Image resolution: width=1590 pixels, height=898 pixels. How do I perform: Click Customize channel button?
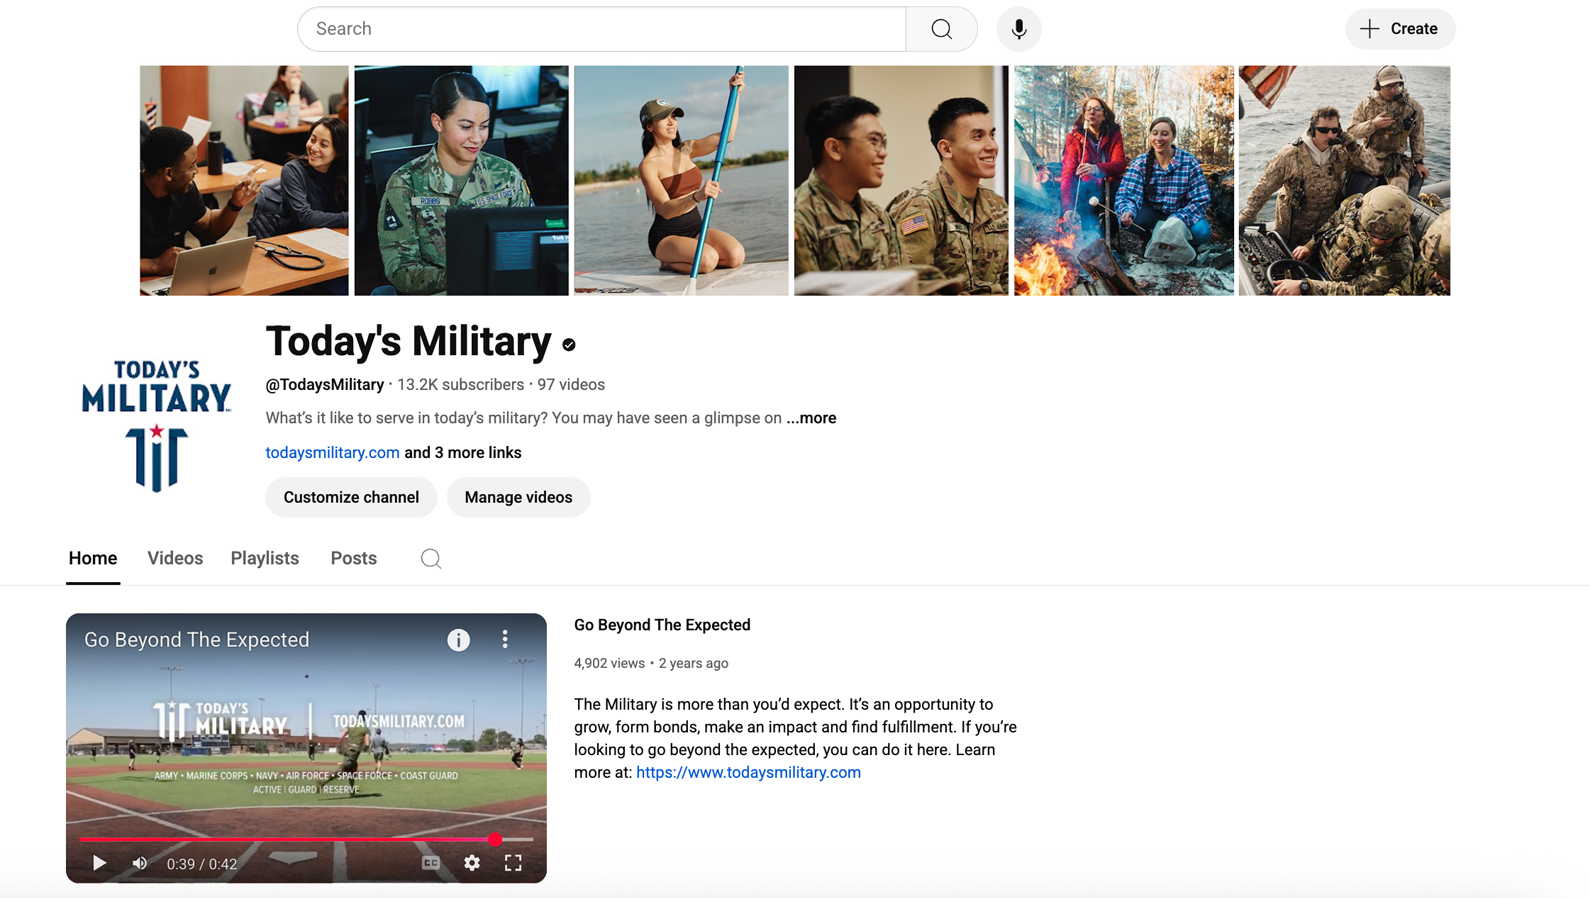(351, 497)
